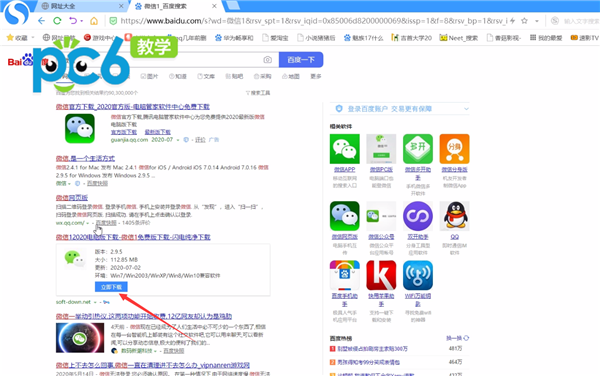Open the 速影TV bookmark
600x376 pixels.
584,37
